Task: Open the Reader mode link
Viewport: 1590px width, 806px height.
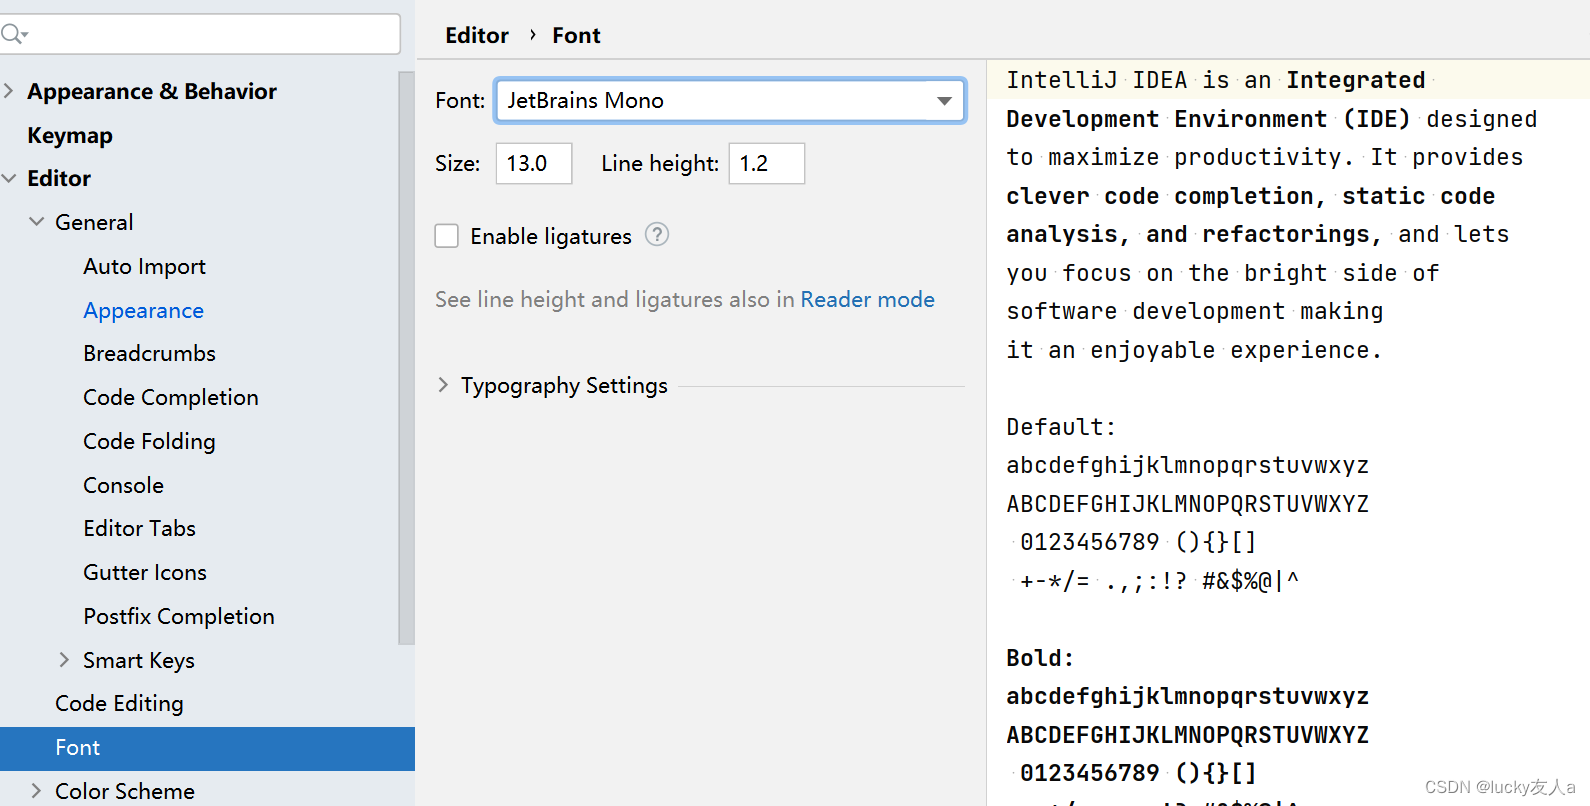Action: (x=867, y=300)
